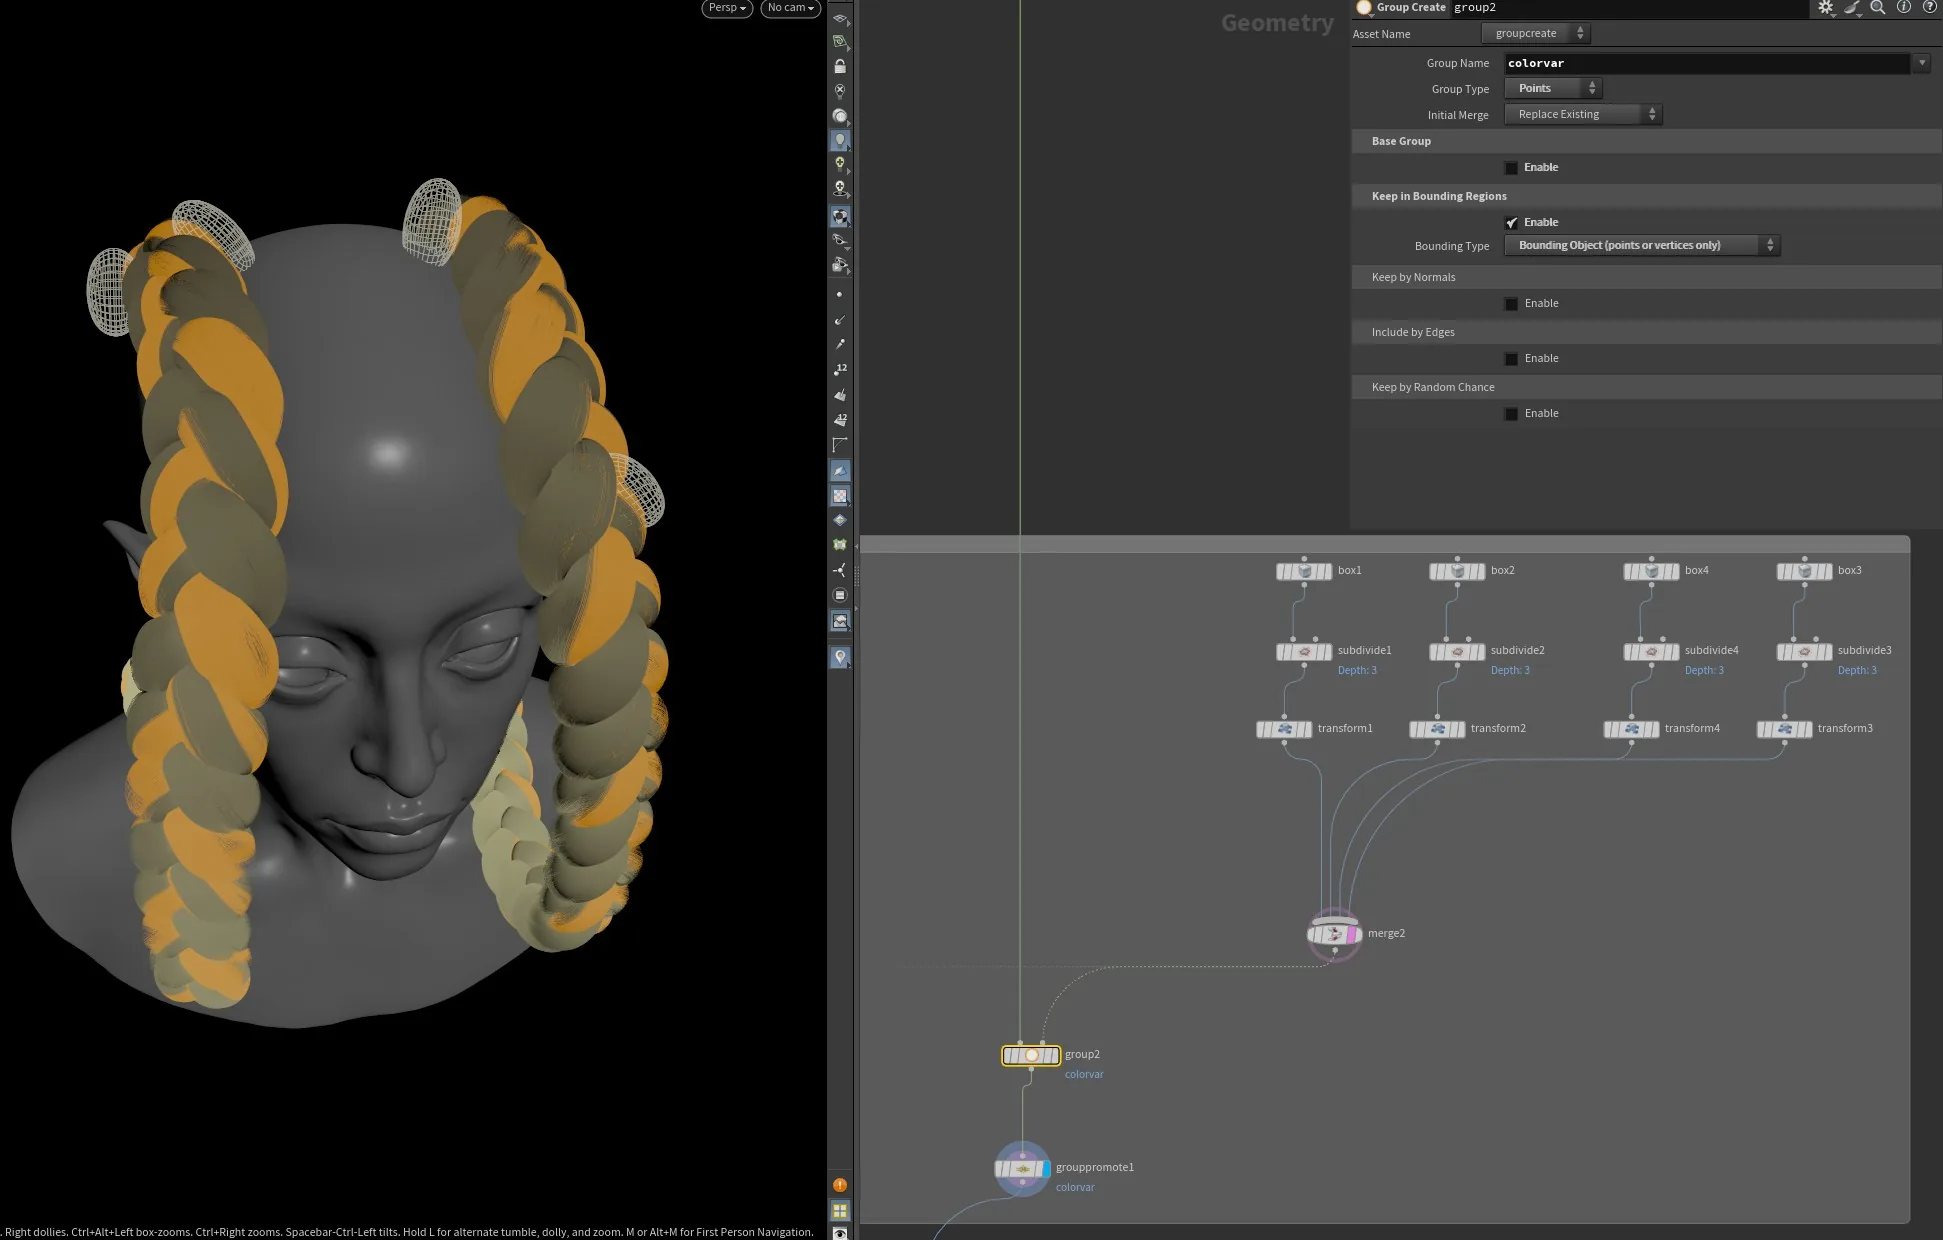The image size is (1943, 1240).
Task: Click the colorvar label under grouppromote1
Action: point(1075,1188)
